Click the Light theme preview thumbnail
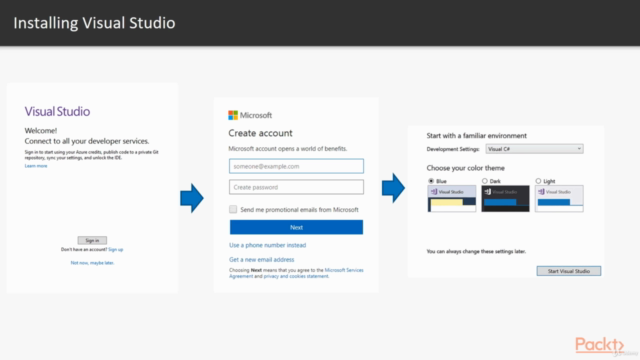 (x=559, y=199)
